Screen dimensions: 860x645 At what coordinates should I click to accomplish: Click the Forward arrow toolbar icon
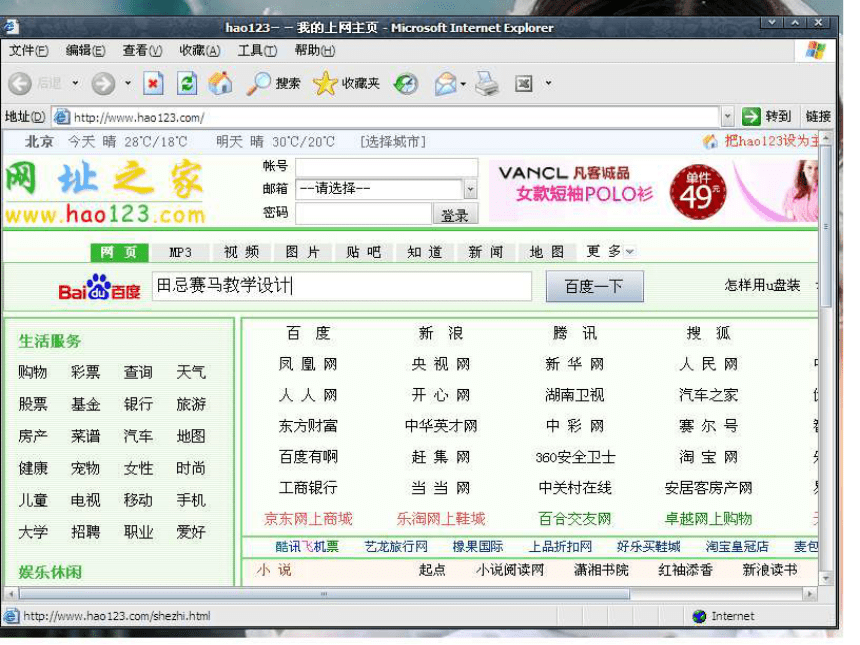tap(103, 83)
